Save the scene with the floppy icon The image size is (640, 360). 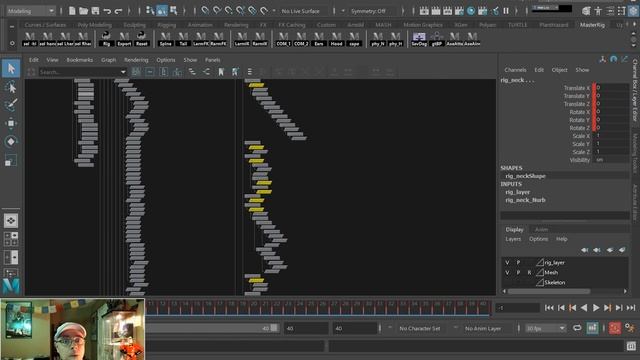pyautogui.click(x=96, y=11)
